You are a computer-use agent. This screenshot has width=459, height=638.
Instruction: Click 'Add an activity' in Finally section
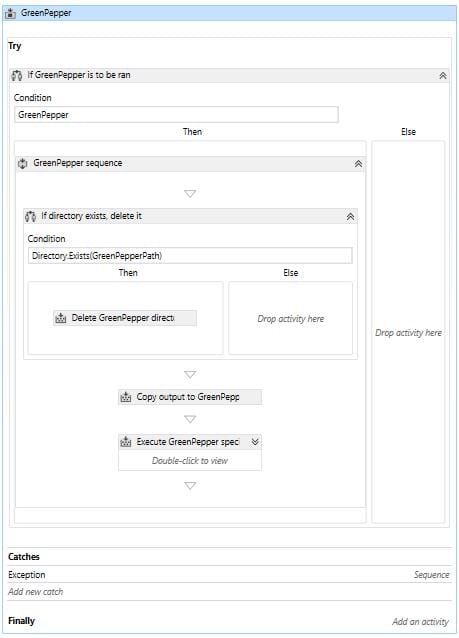pyautogui.click(x=420, y=622)
